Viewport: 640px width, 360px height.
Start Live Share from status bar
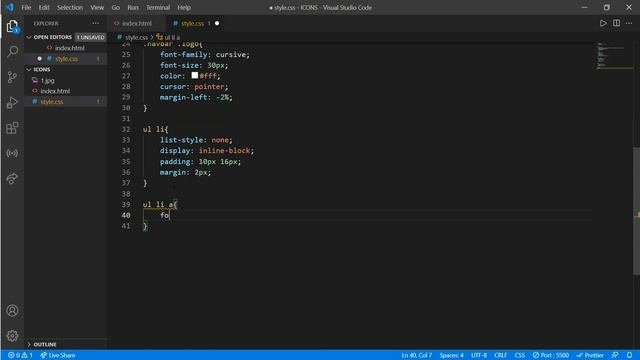pos(58,355)
